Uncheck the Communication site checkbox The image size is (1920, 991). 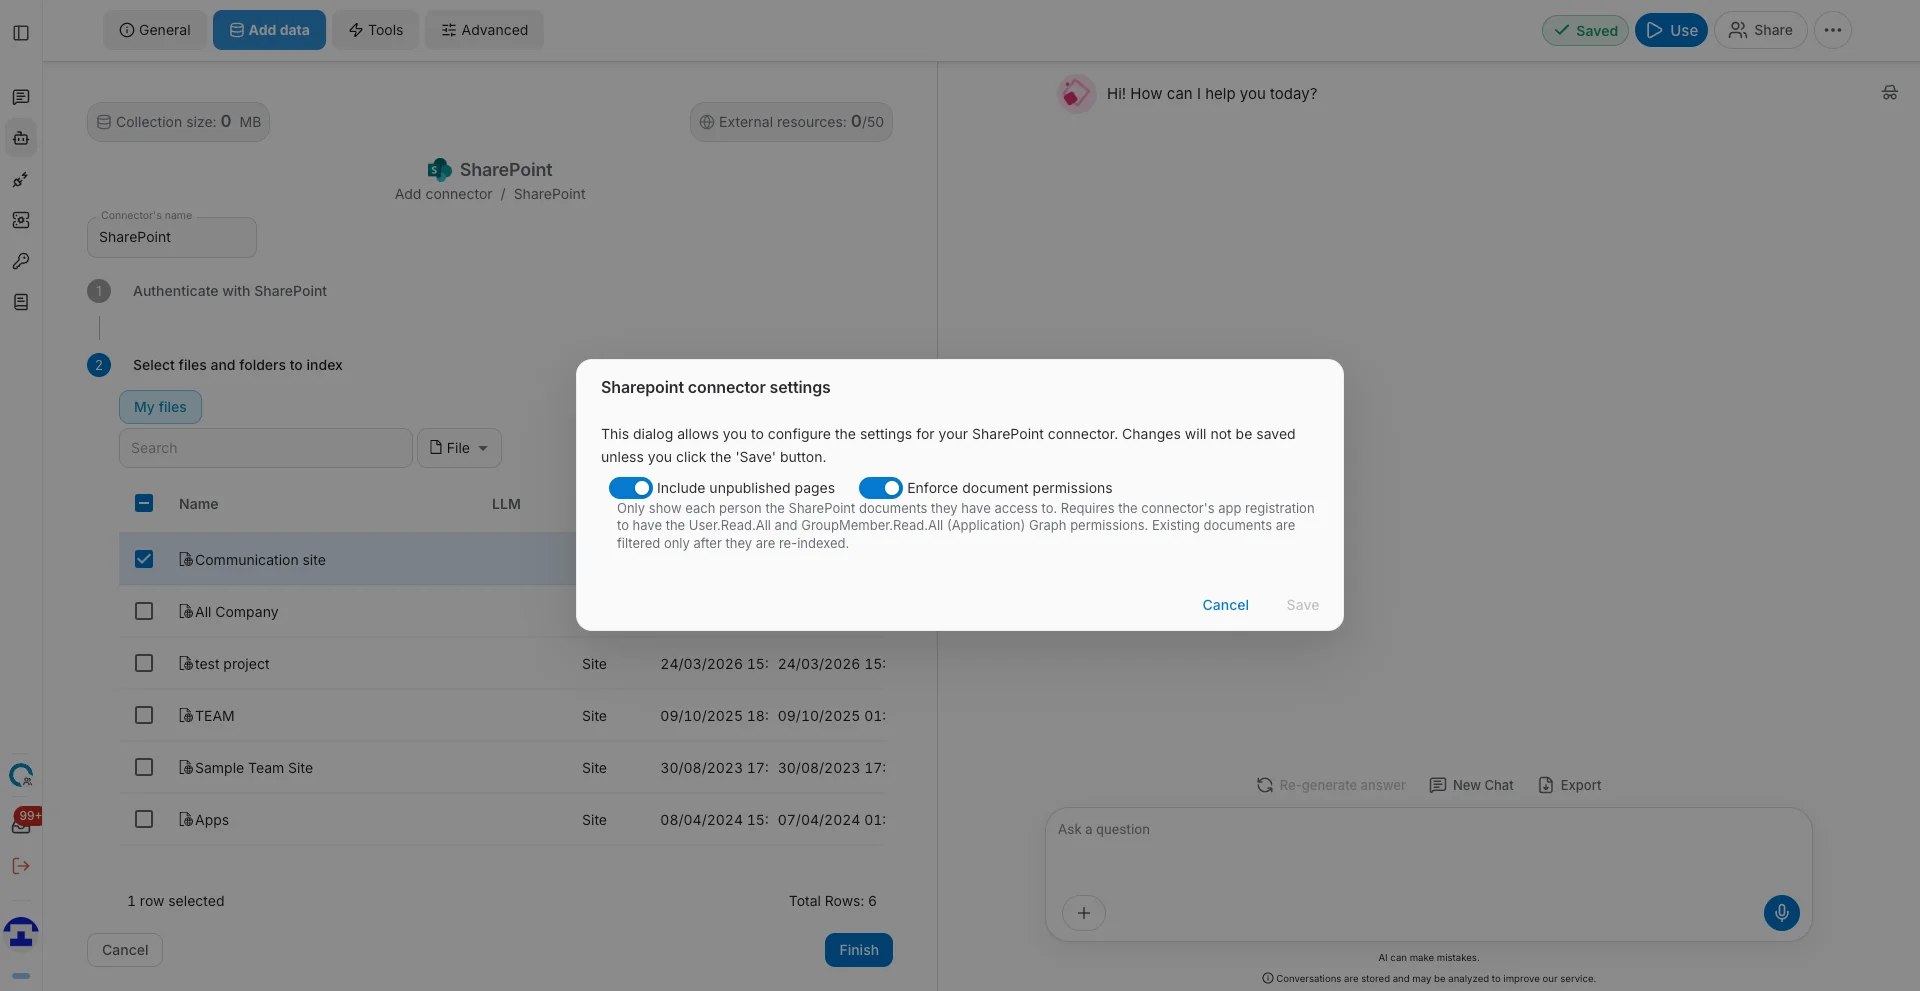144,559
